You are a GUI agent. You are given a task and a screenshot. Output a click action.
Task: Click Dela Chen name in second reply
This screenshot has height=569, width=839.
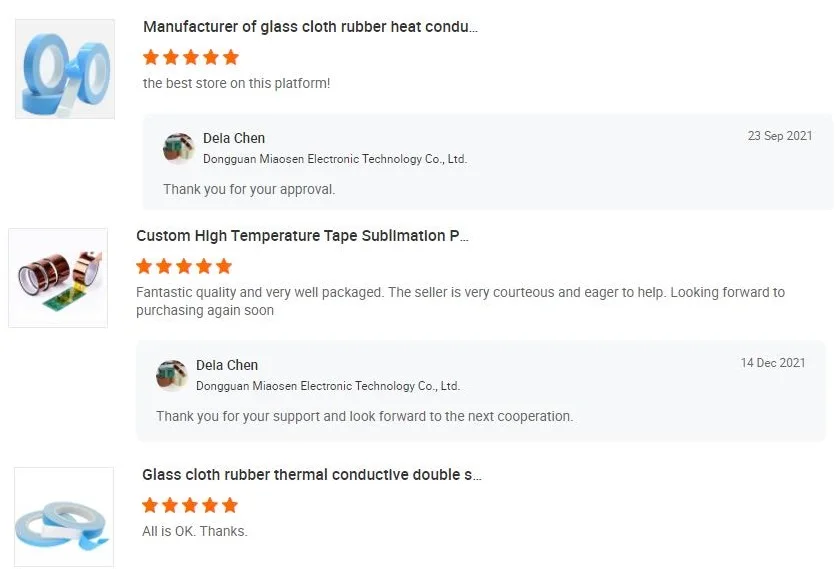(227, 365)
